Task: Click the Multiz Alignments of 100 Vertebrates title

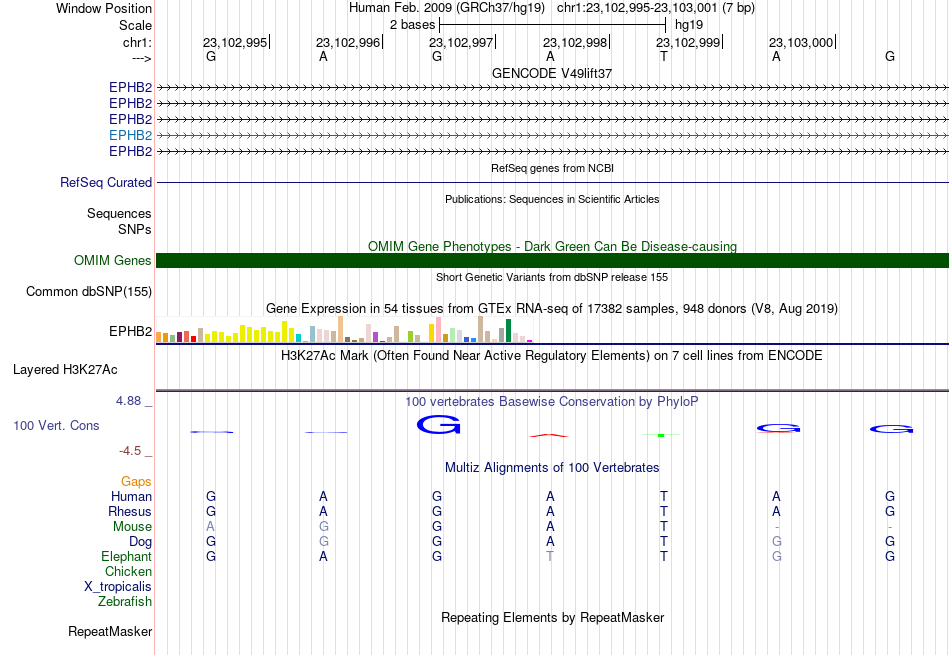Action: click(x=552, y=467)
